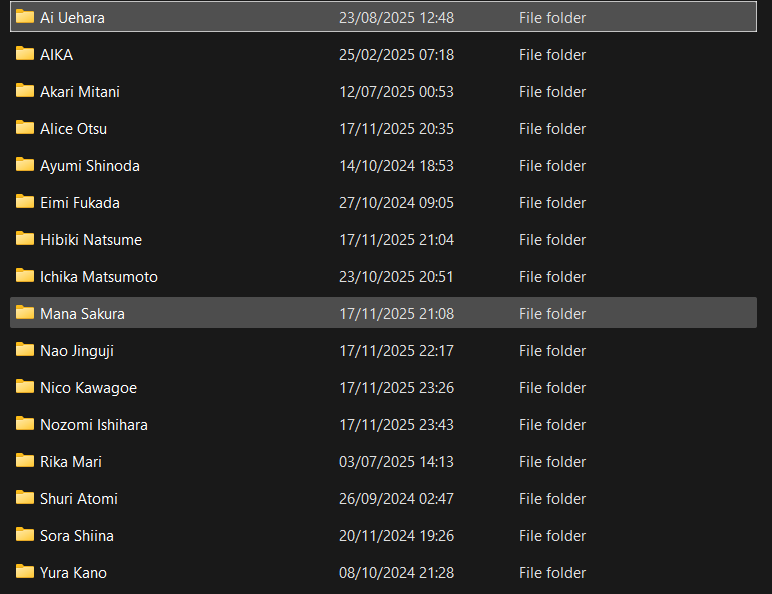Click the Hibiki Natsume name text
Image resolution: width=772 pixels, height=594 pixels.
click(x=91, y=239)
